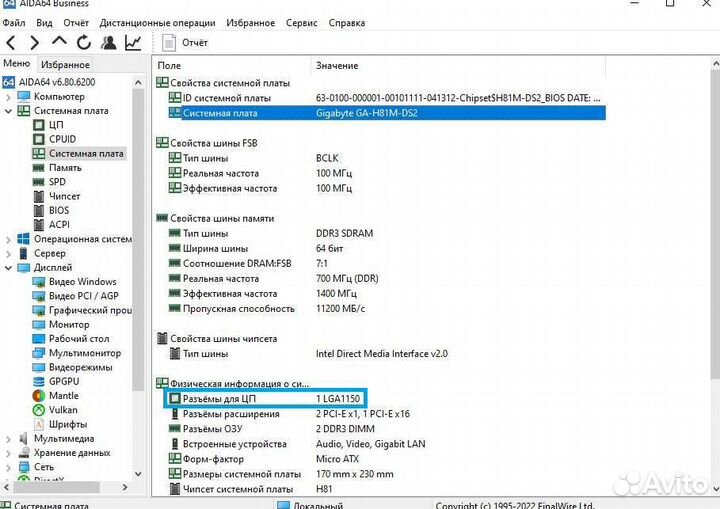
Task: Open the Чипсет tree item
Action: [64, 196]
